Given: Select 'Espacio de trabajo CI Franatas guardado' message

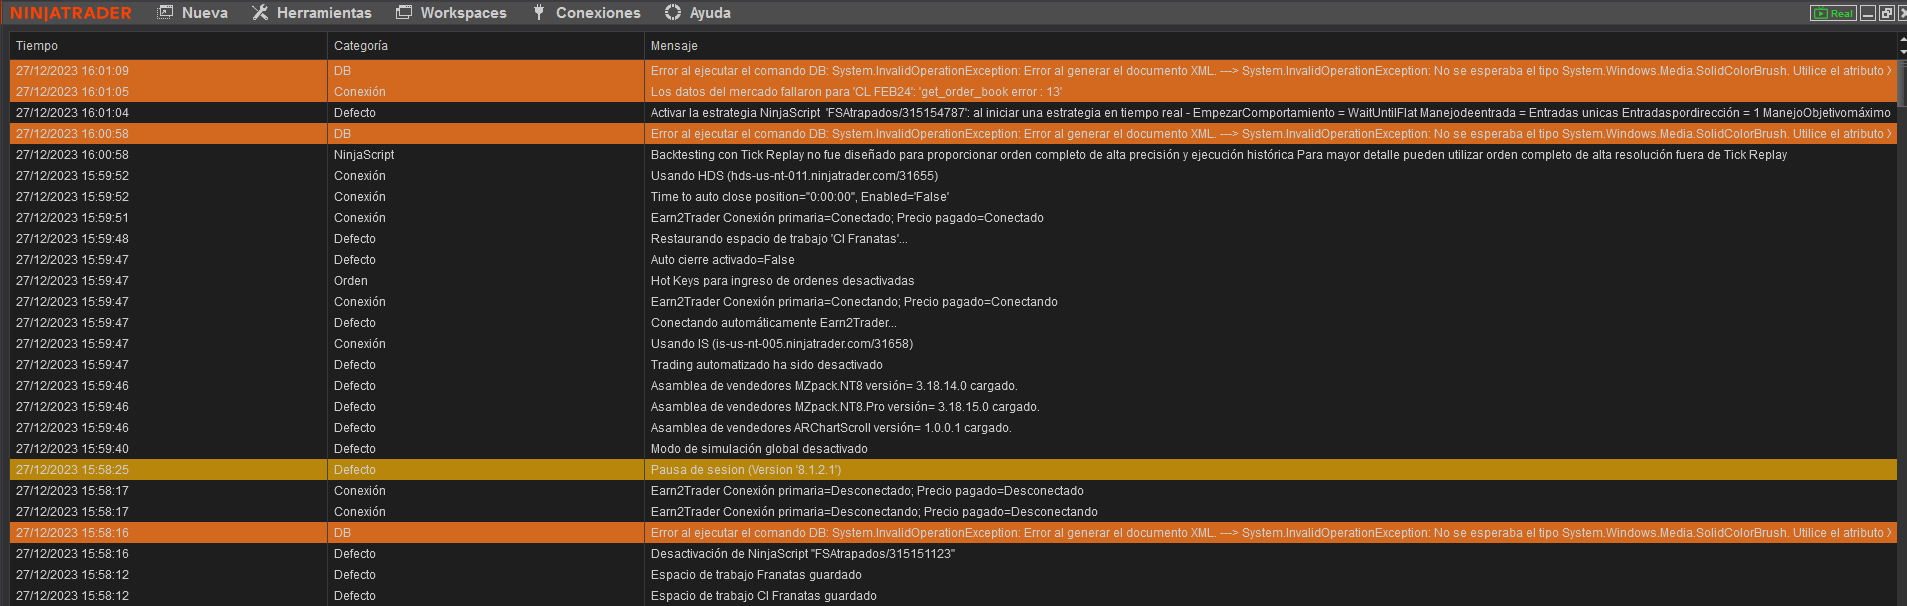Looking at the screenshot, I should tap(764, 596).
